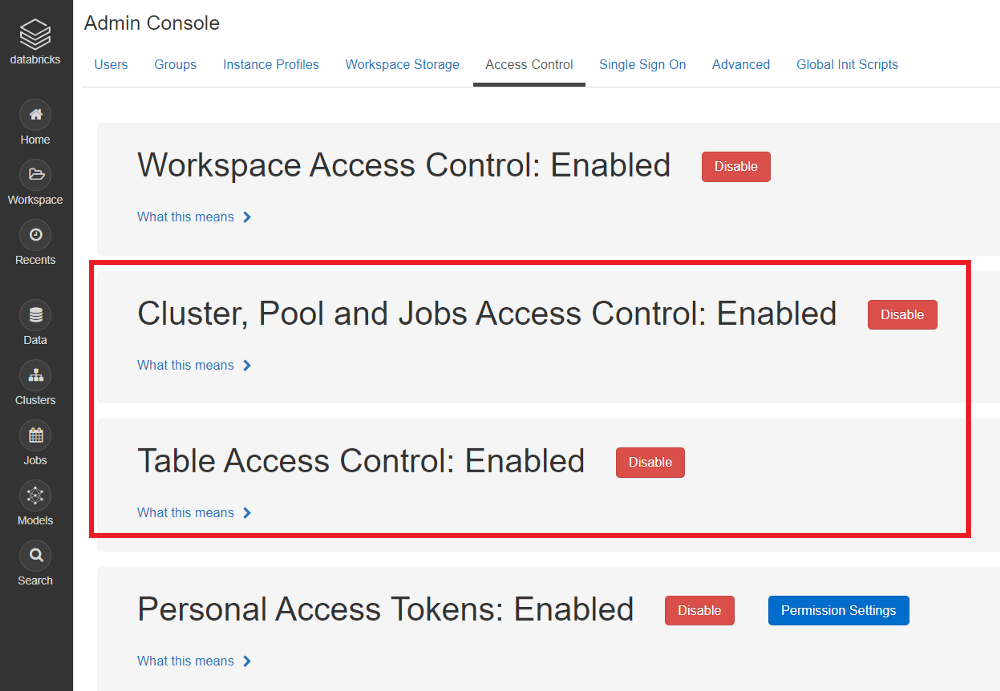Expand 'What this means' under Table Access Control
The image size is (1000, 691).
(x=185, y=512)
